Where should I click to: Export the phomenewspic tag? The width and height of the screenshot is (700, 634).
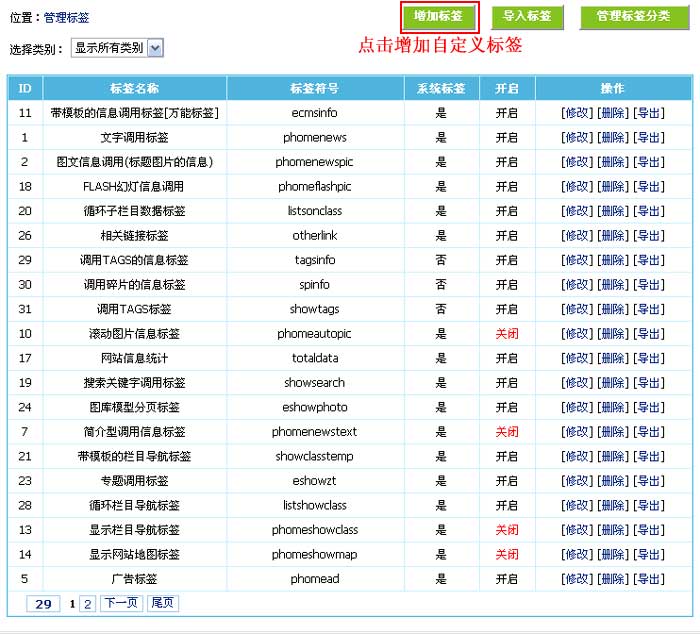pyautogui.click(x=649, y=162)
